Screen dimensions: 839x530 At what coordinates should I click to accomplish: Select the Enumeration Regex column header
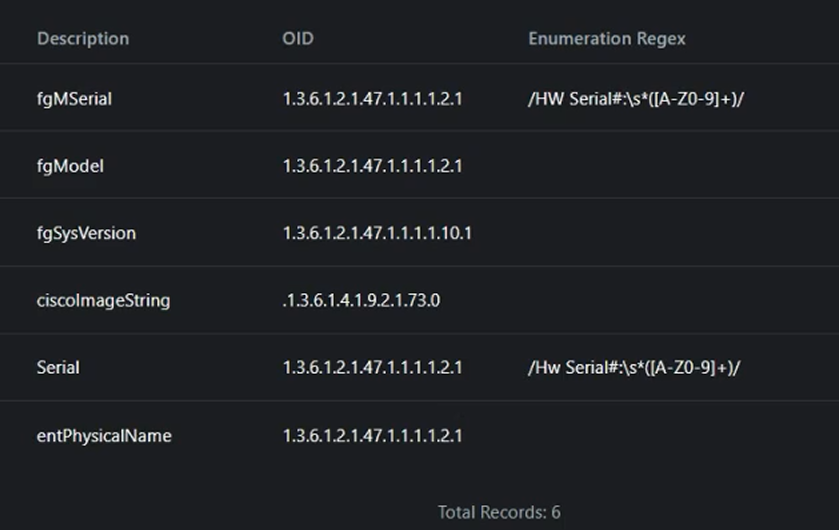pyautogui.click(x=606, y=39)
